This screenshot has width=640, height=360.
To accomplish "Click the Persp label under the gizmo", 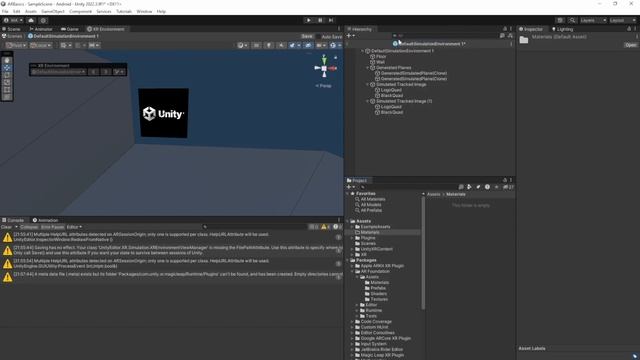I will 324,86.
